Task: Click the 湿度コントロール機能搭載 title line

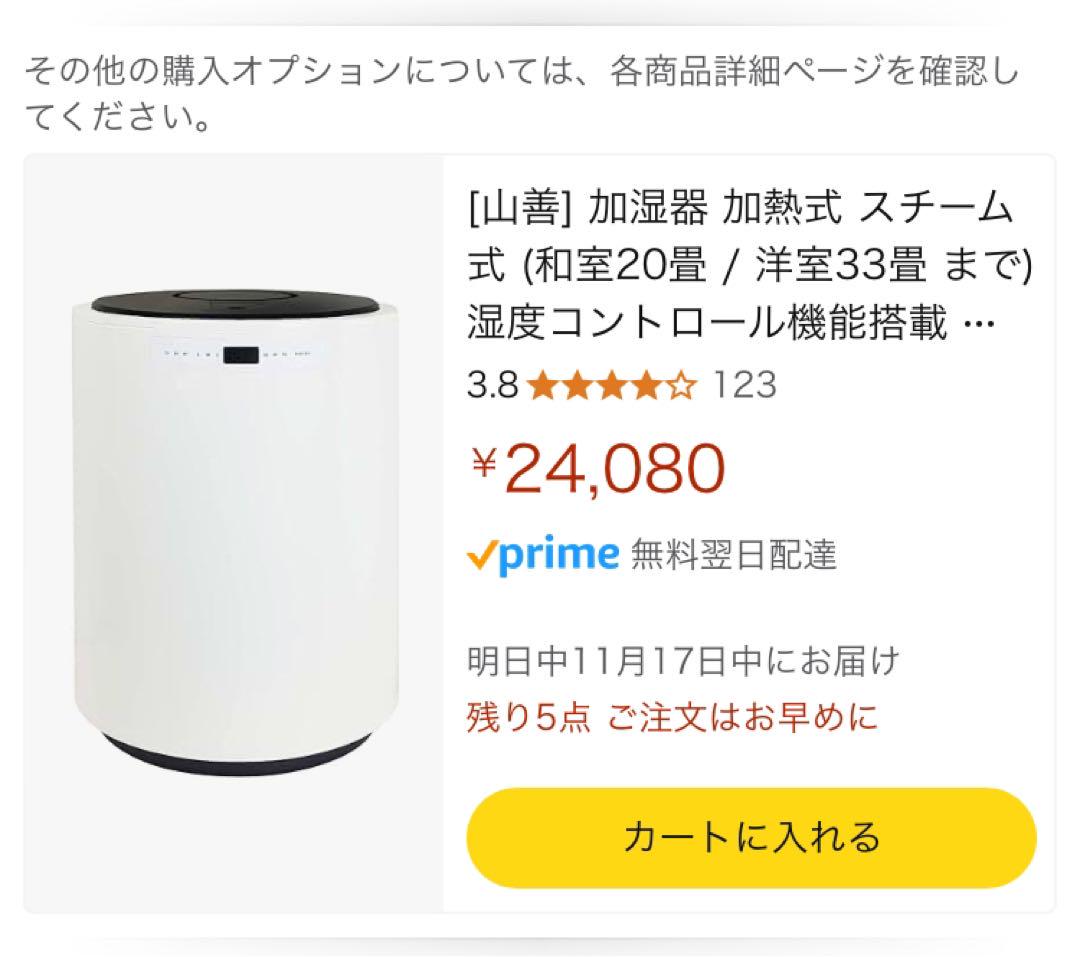Action: (x=707, y=322)
